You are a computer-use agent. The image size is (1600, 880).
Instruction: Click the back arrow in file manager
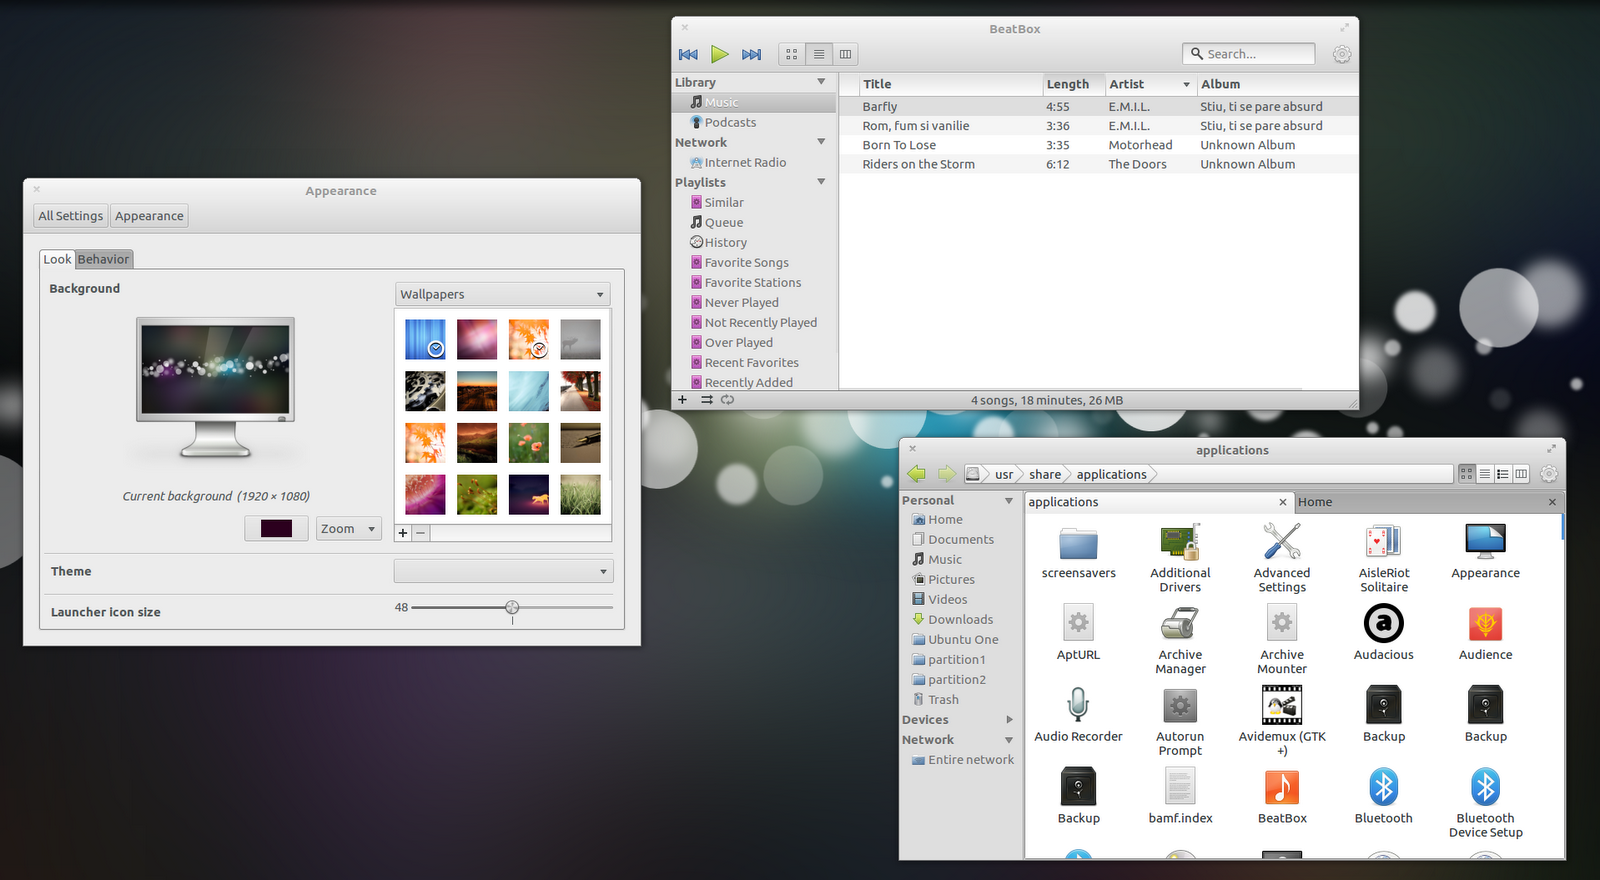click(916, 474)
